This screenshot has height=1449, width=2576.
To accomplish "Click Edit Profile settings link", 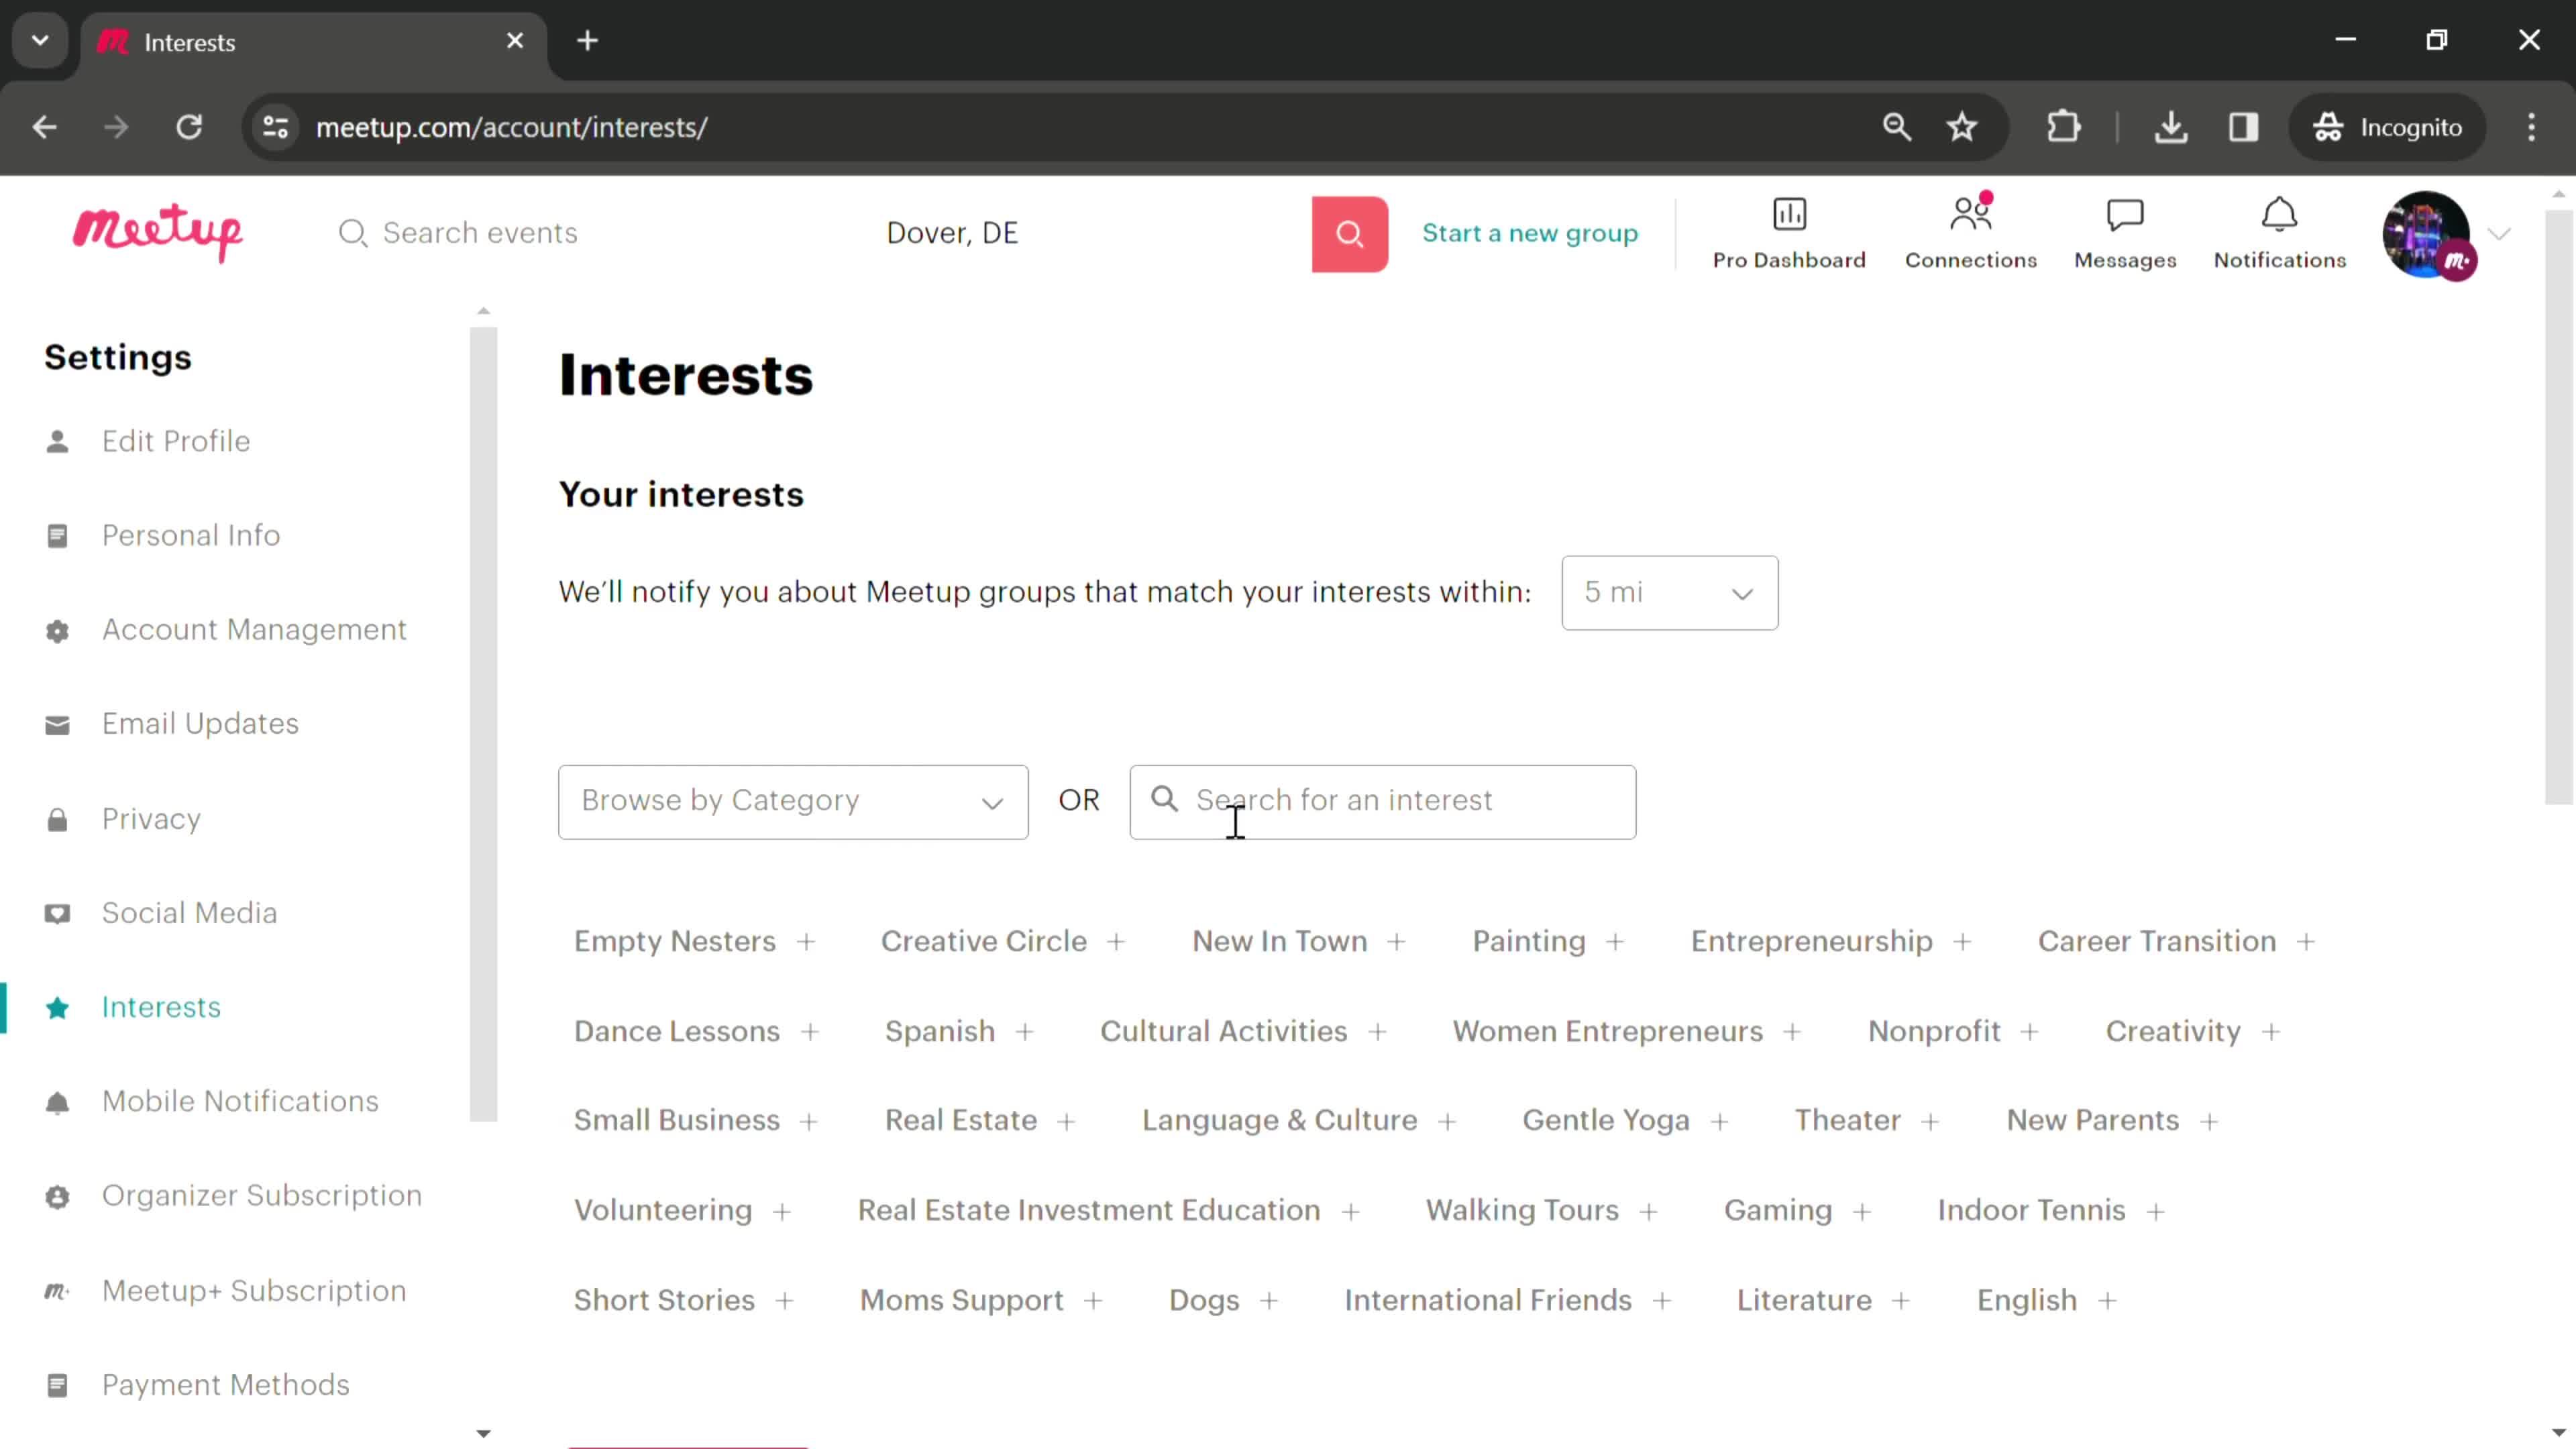I will coord(175,441).
